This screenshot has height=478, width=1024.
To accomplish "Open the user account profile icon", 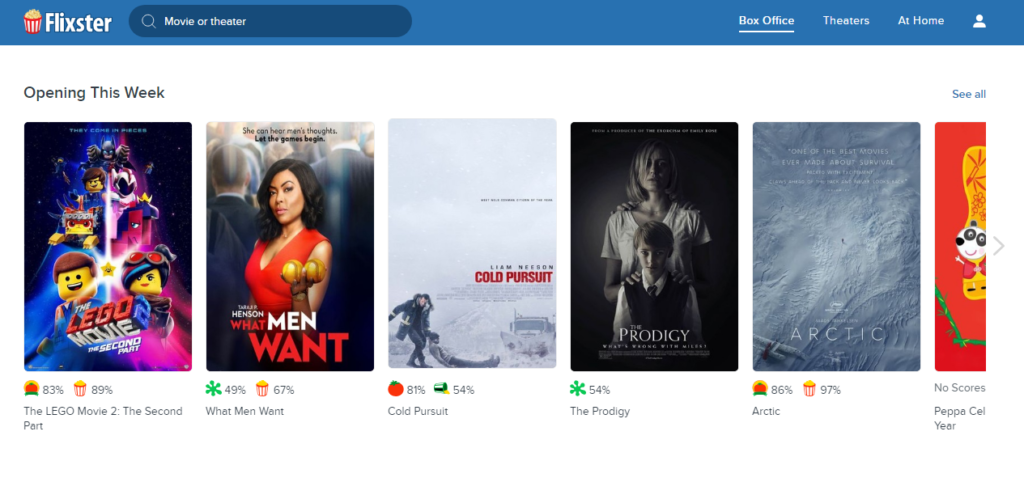I will pyautogui.click(x=979, y=21).
